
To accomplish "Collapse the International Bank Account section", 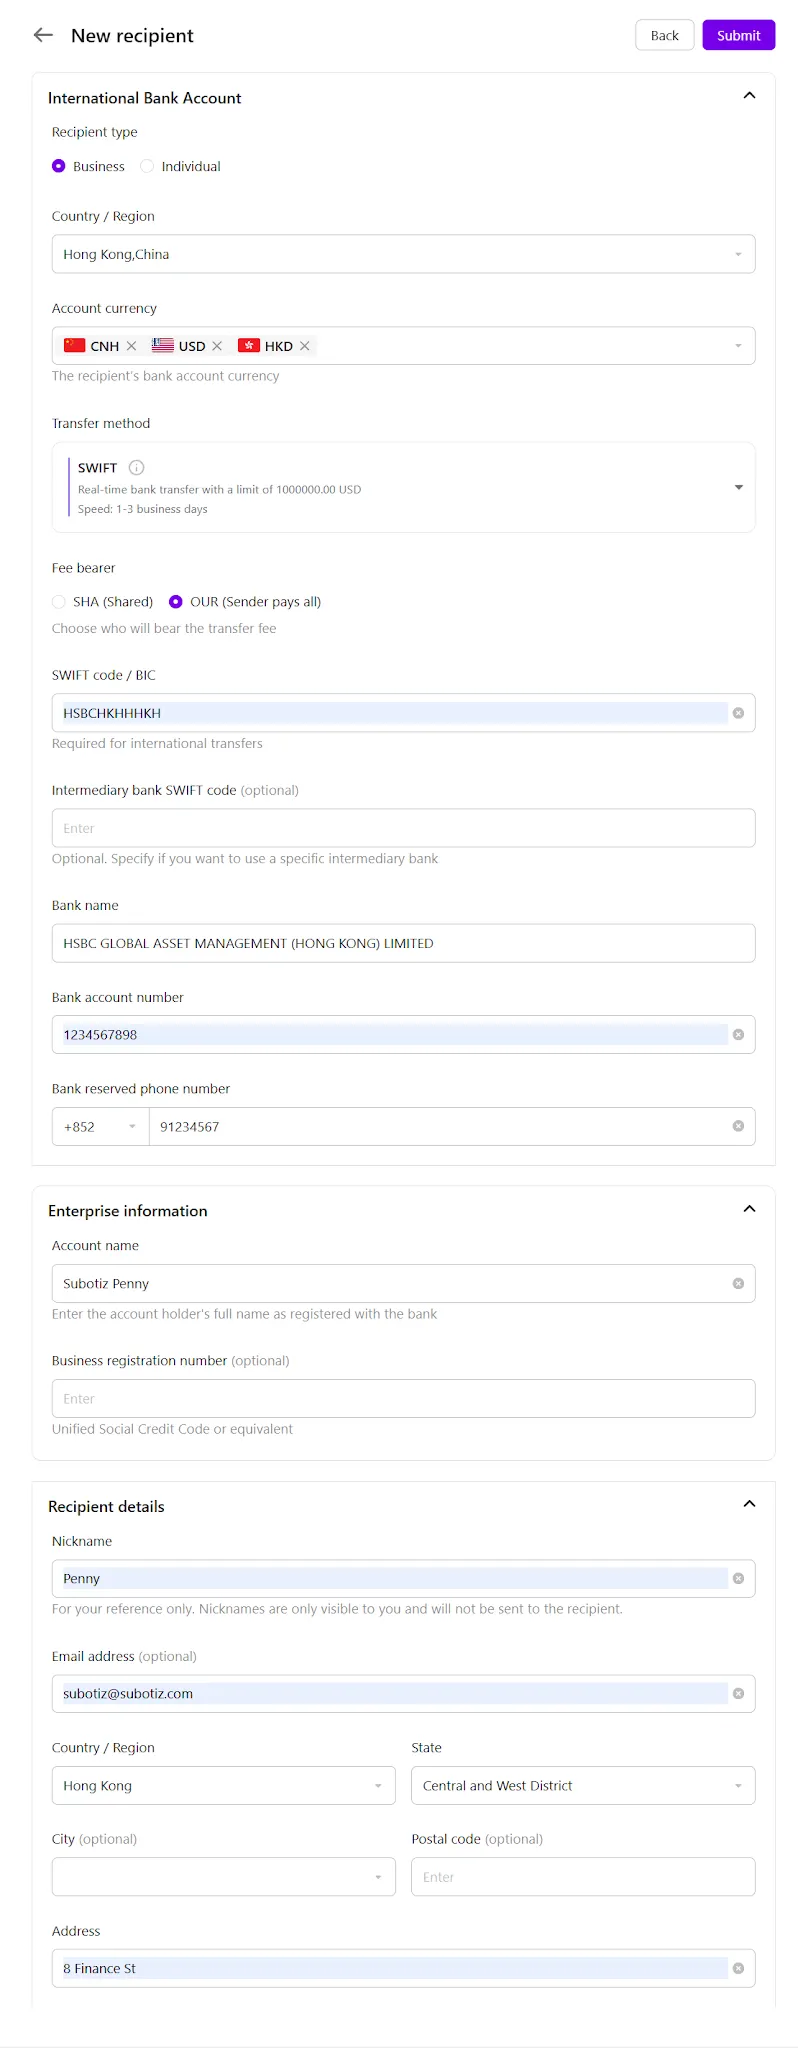I will pos(749,96).
